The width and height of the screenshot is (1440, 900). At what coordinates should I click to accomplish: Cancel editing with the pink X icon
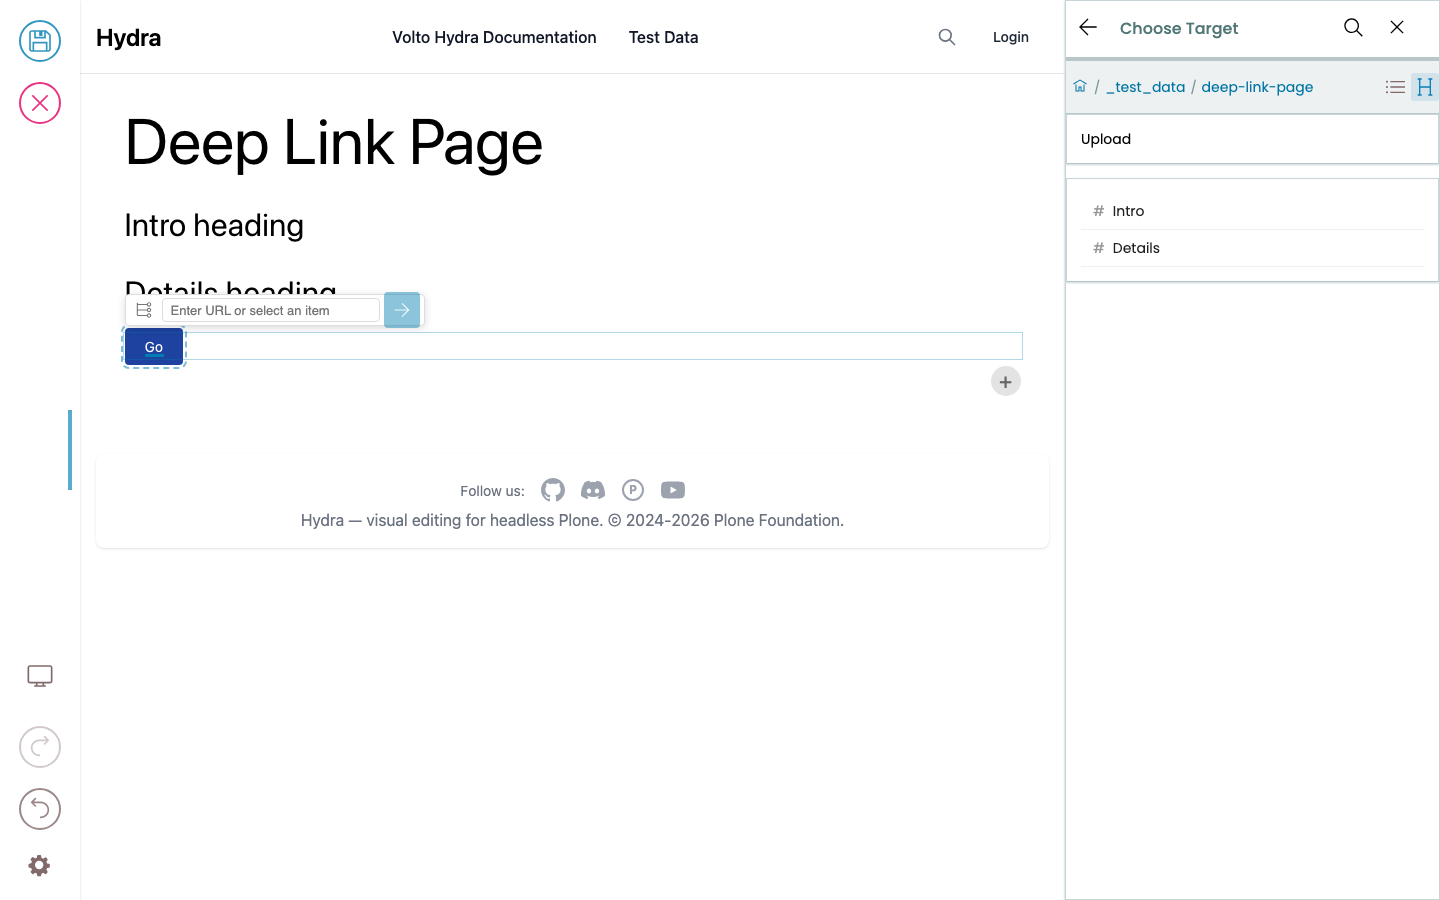click(x=40, y=103)
